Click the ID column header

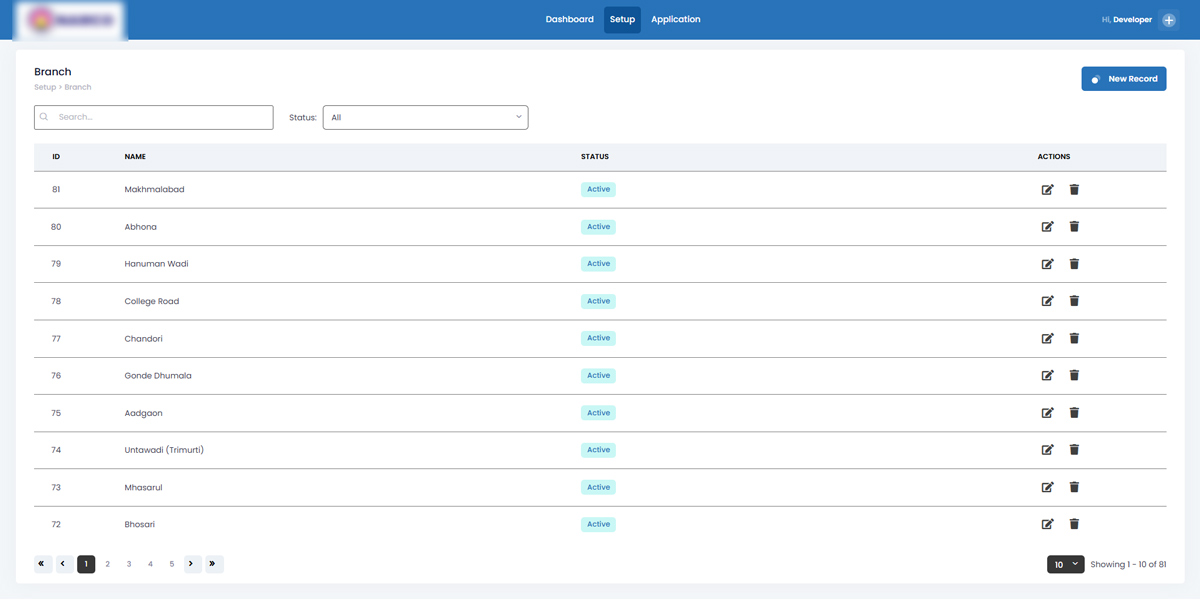coord(56,157)
